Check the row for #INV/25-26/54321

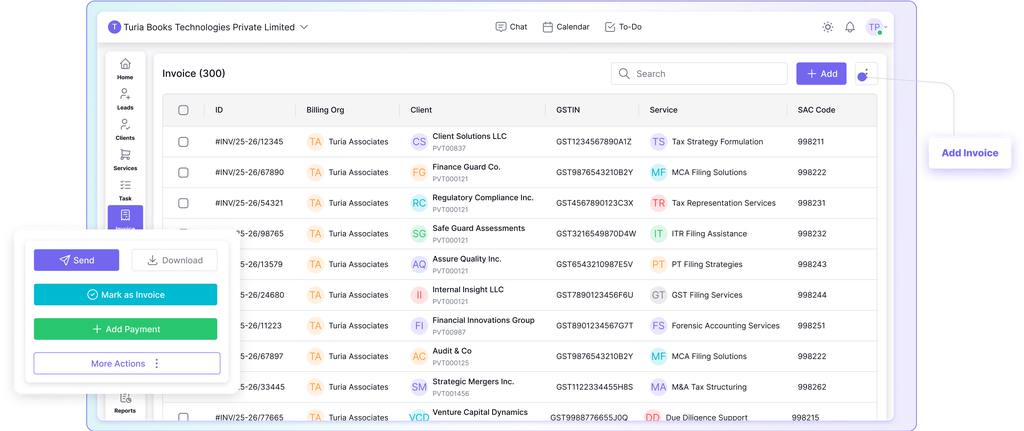click(184, 203)
